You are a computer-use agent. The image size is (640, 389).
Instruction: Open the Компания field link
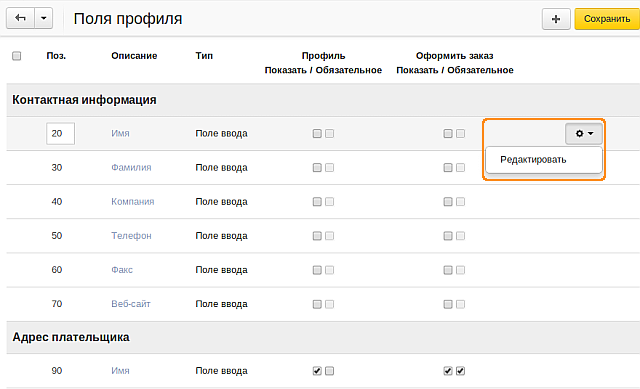click(133, 202)
